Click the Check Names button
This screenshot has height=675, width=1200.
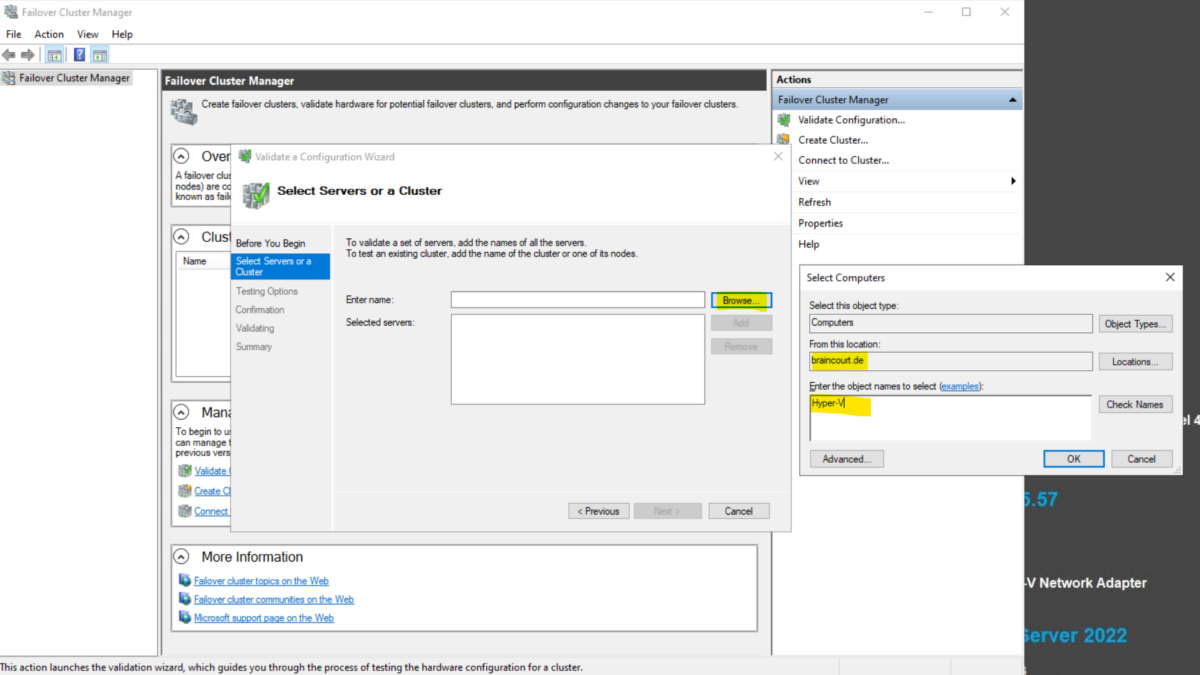(x=1135, y=404)
